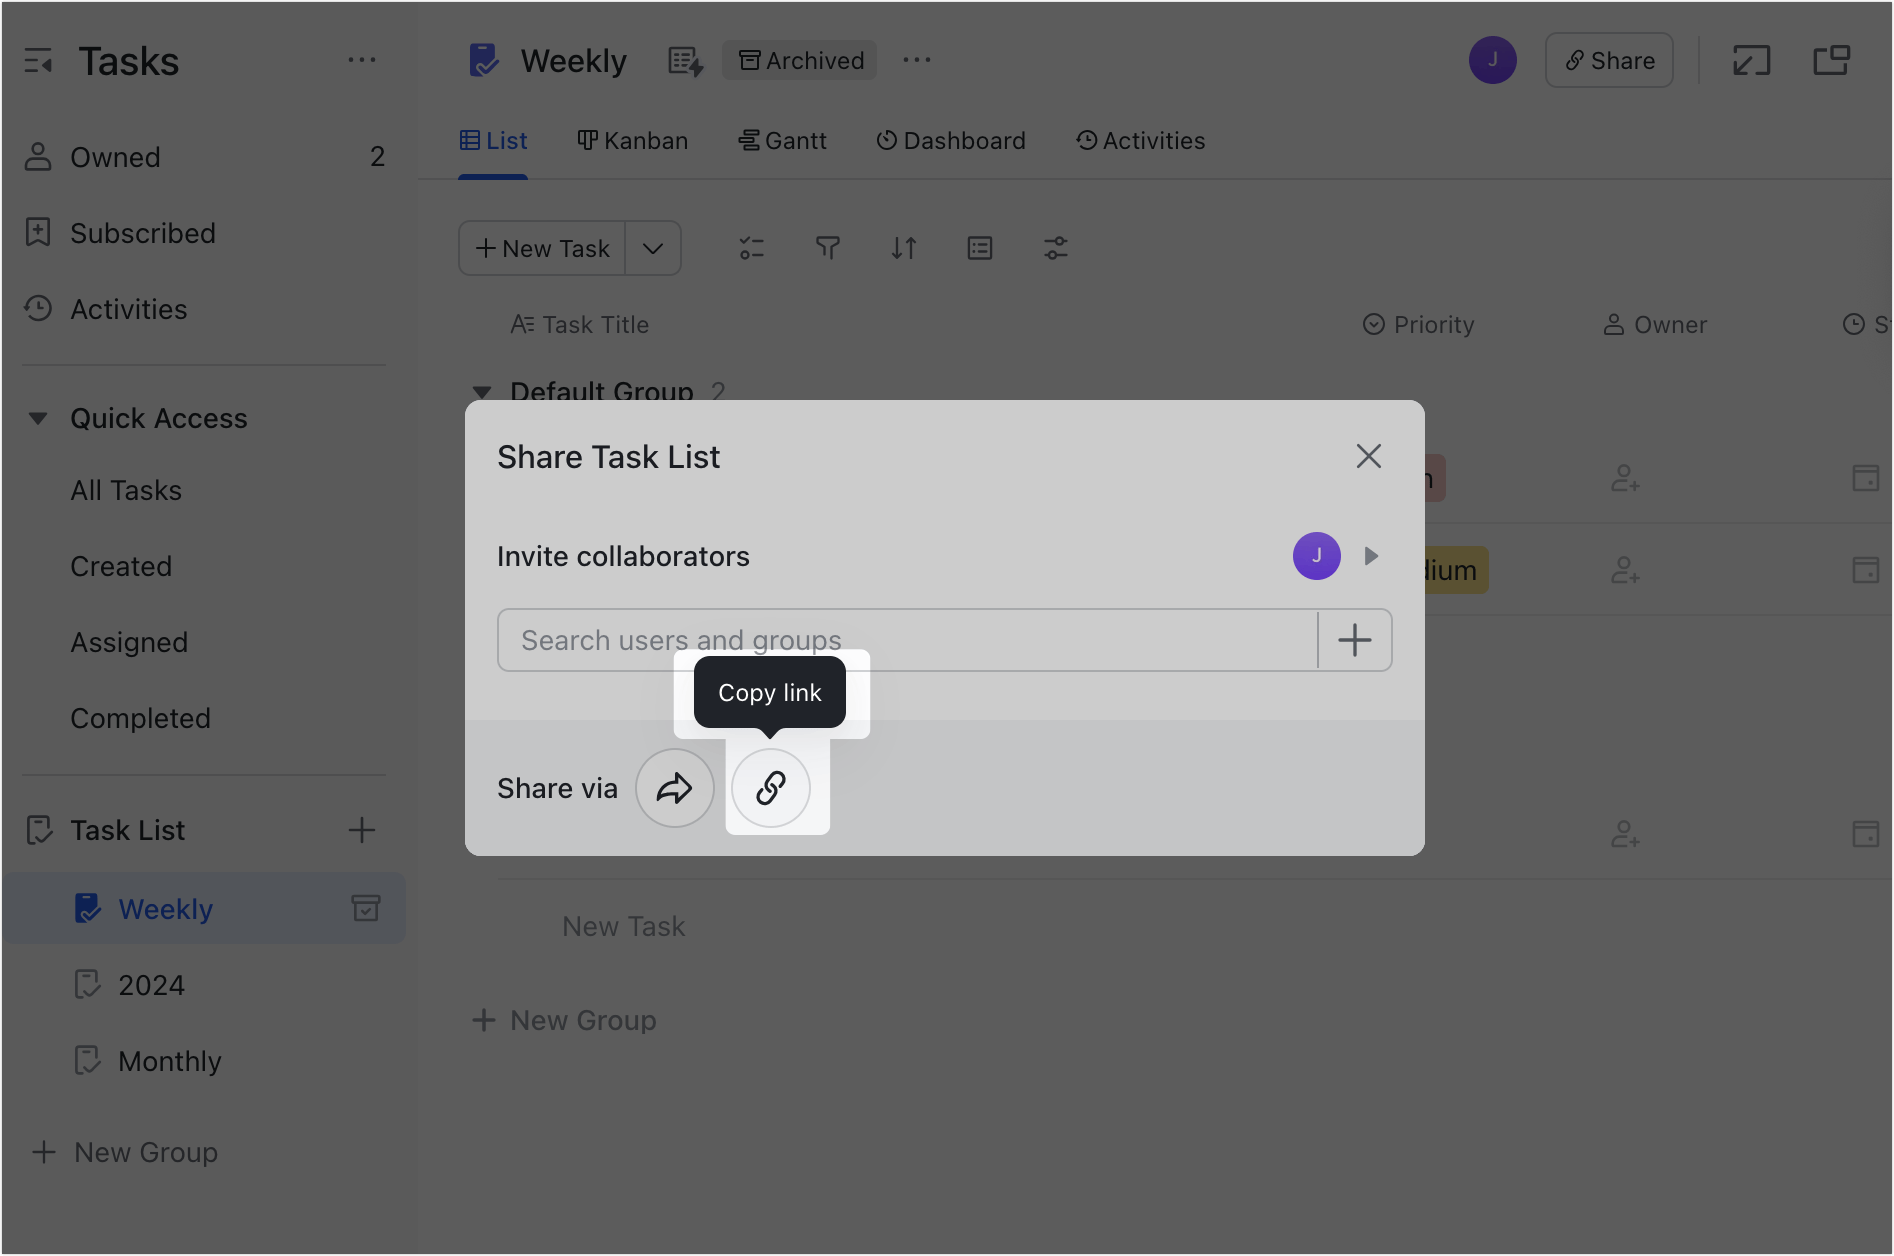Select Created in Quick Access
This screenshot has height=1256, width=1894.
(121, 566)
